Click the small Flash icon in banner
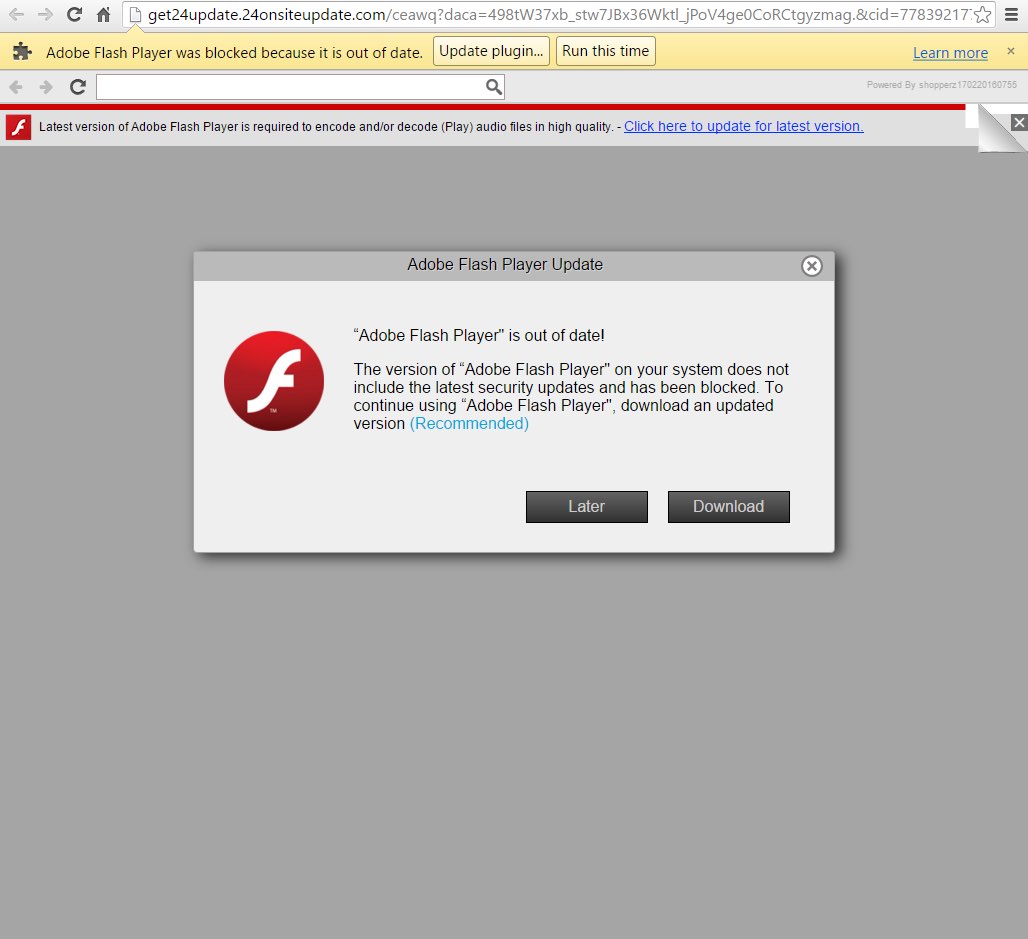1028x939 pixels. pyautogui.click(x=18, y=127)
